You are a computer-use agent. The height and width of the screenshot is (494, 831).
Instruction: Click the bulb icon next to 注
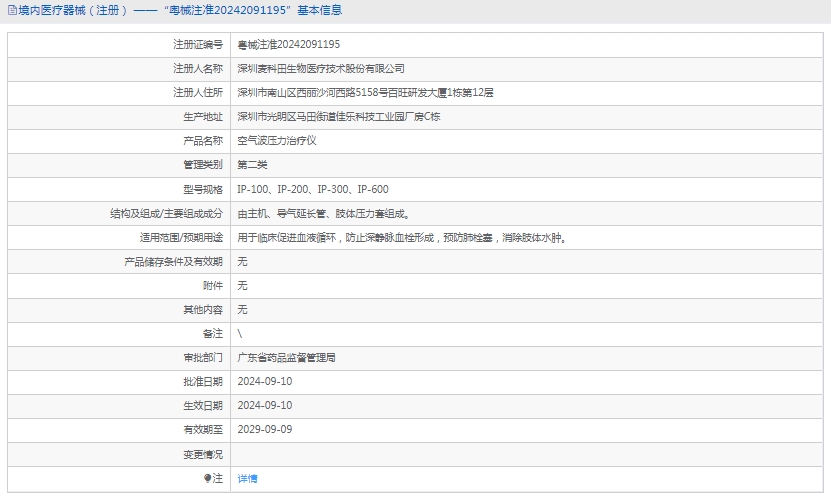[208, 478]
